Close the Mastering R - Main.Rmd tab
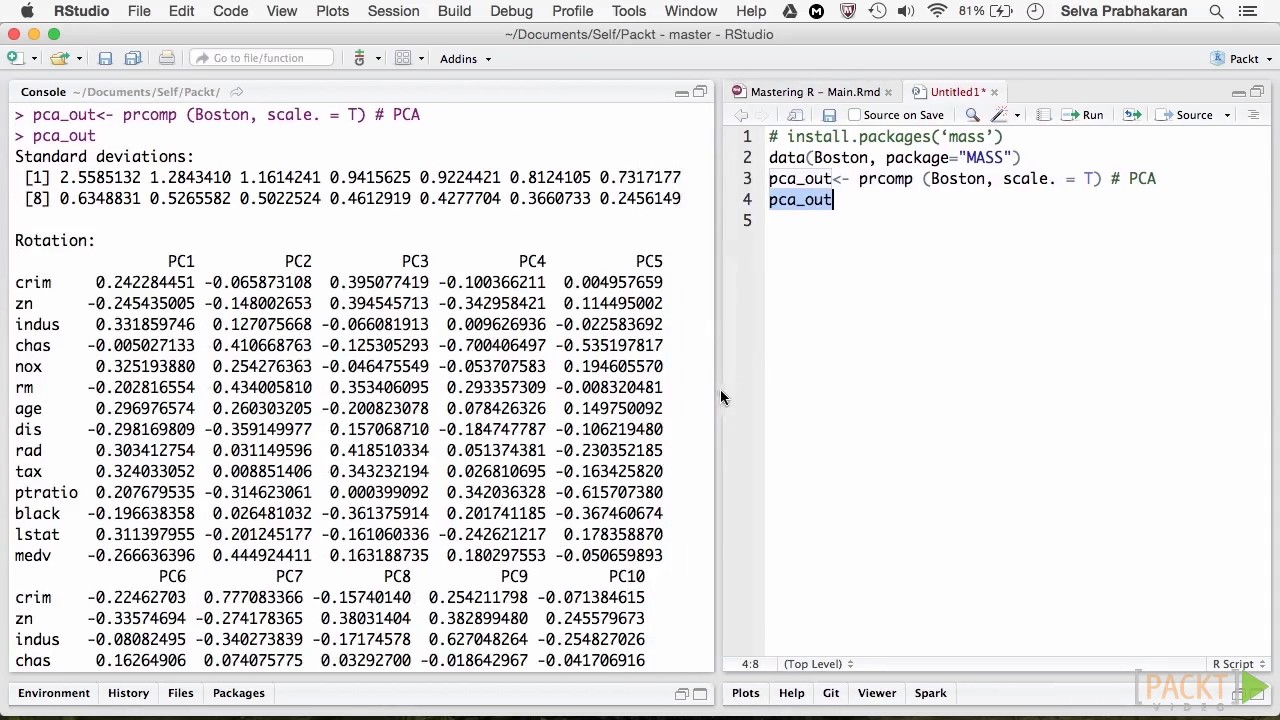Image resolution: width=1280 pixels, height=720 pixels. coord(888,92)
